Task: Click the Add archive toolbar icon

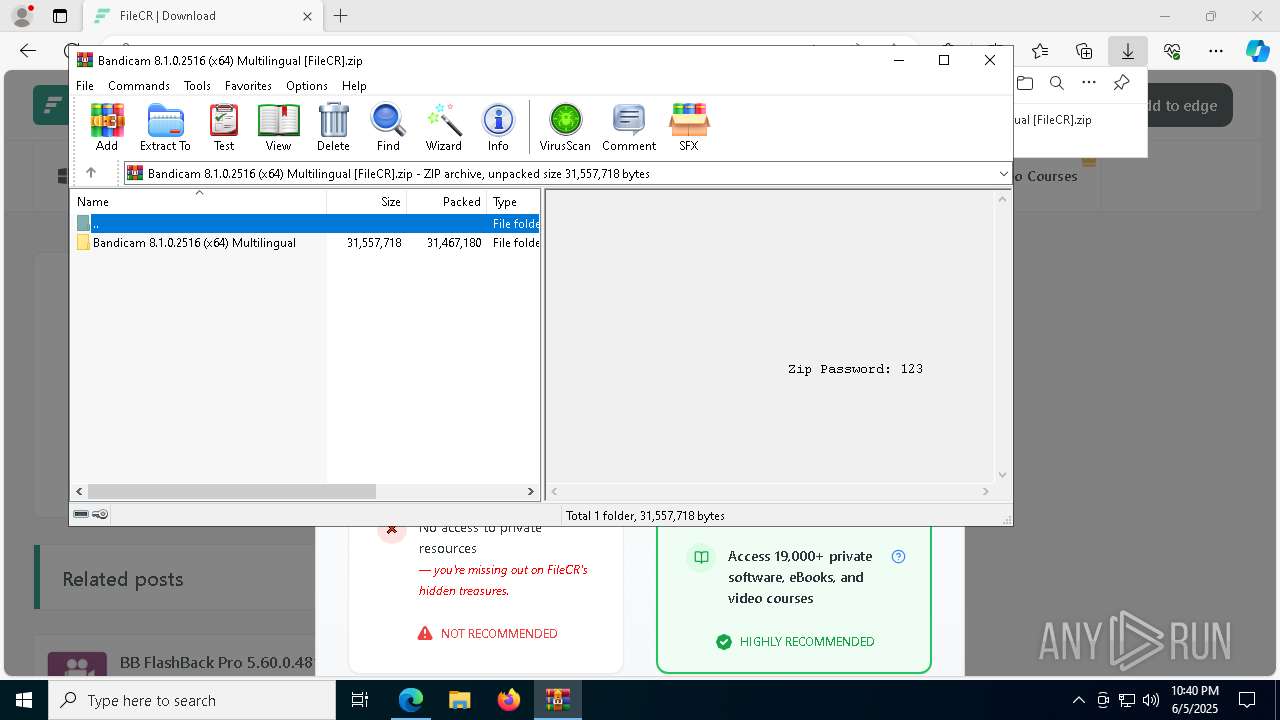Action: click(107, 127)
